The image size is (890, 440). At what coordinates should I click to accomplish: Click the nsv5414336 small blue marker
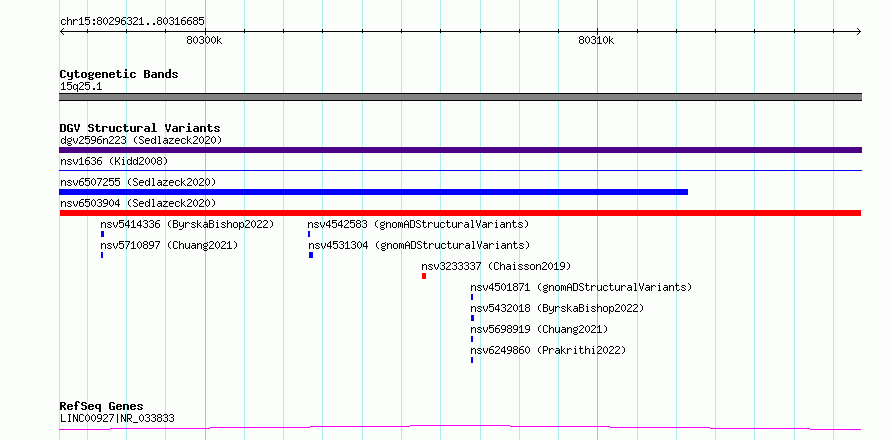click(x=102, y=234)
